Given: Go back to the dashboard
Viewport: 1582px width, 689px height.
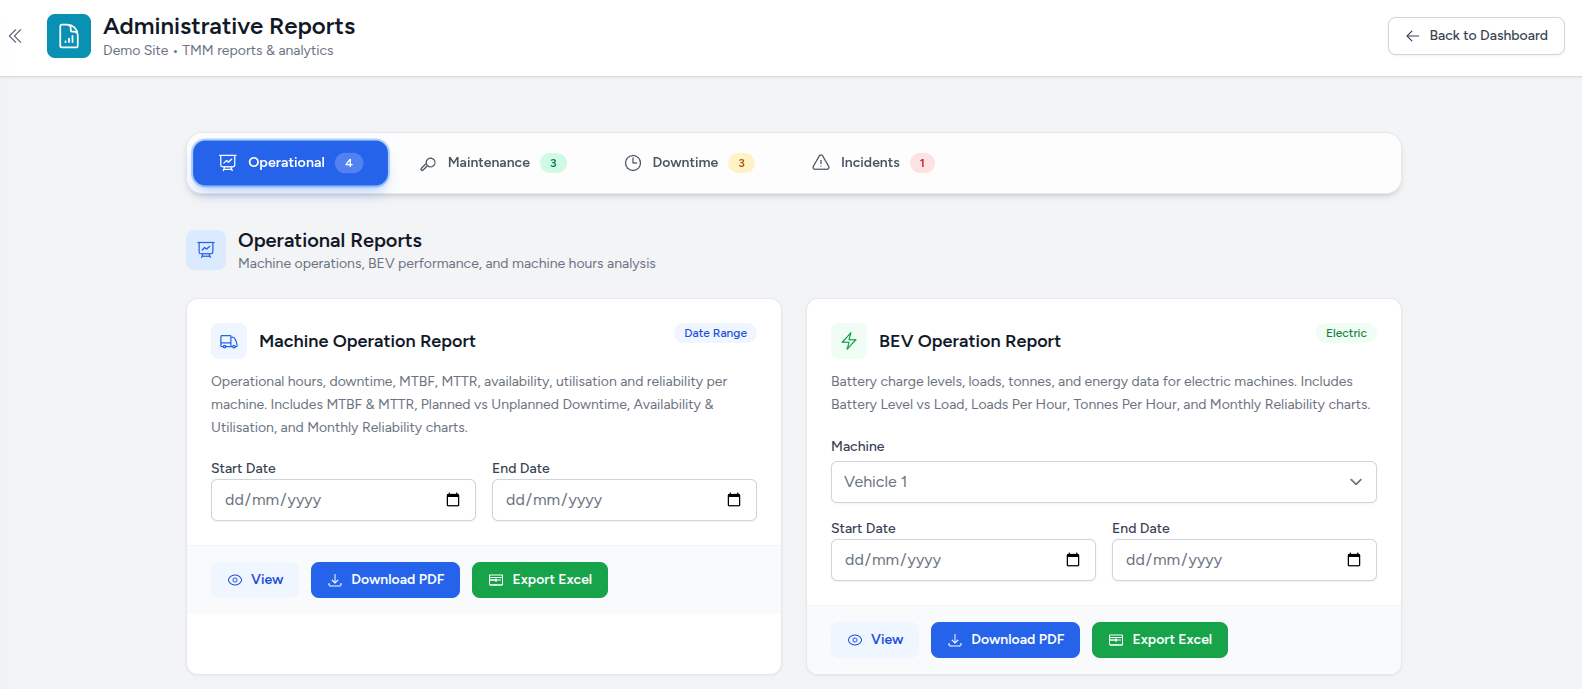Looking at the screenshot, I should [x=1476, y=36].
